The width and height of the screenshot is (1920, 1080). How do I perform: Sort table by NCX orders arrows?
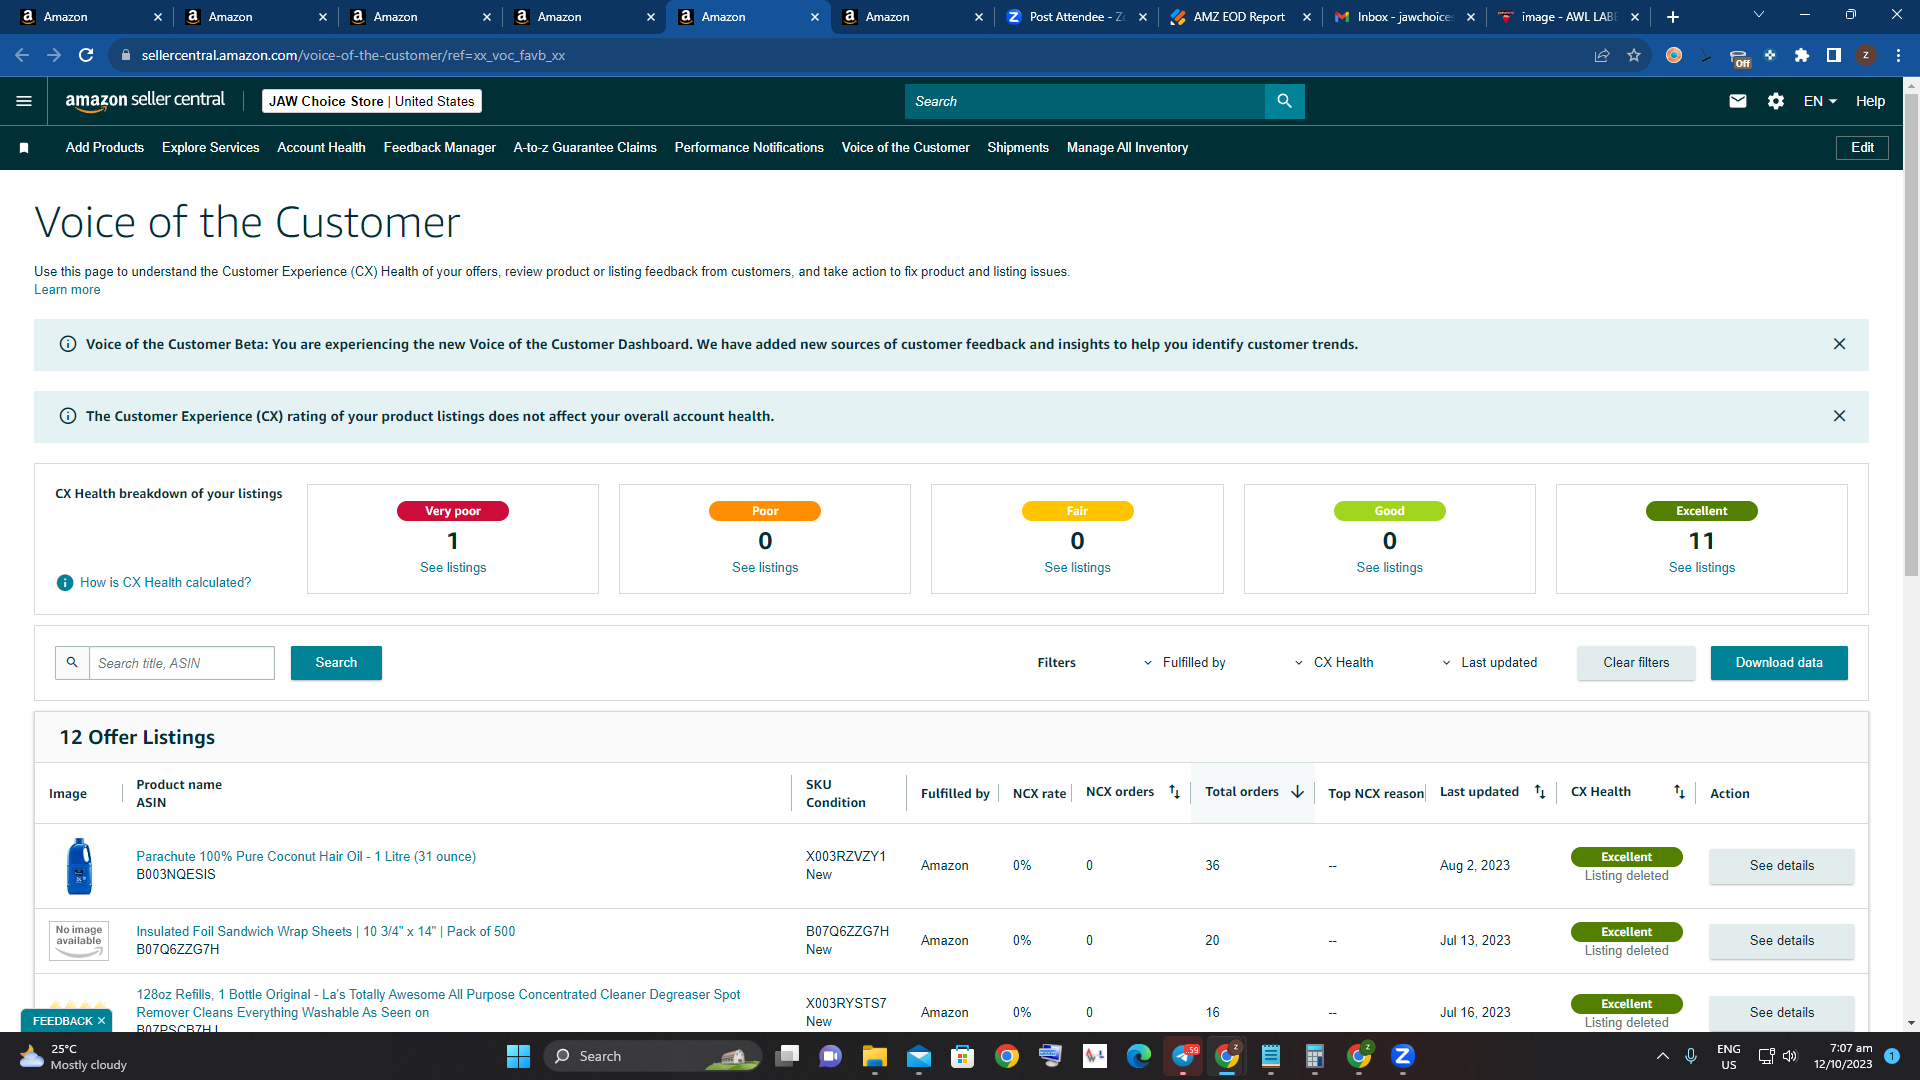pos(1175,792)
